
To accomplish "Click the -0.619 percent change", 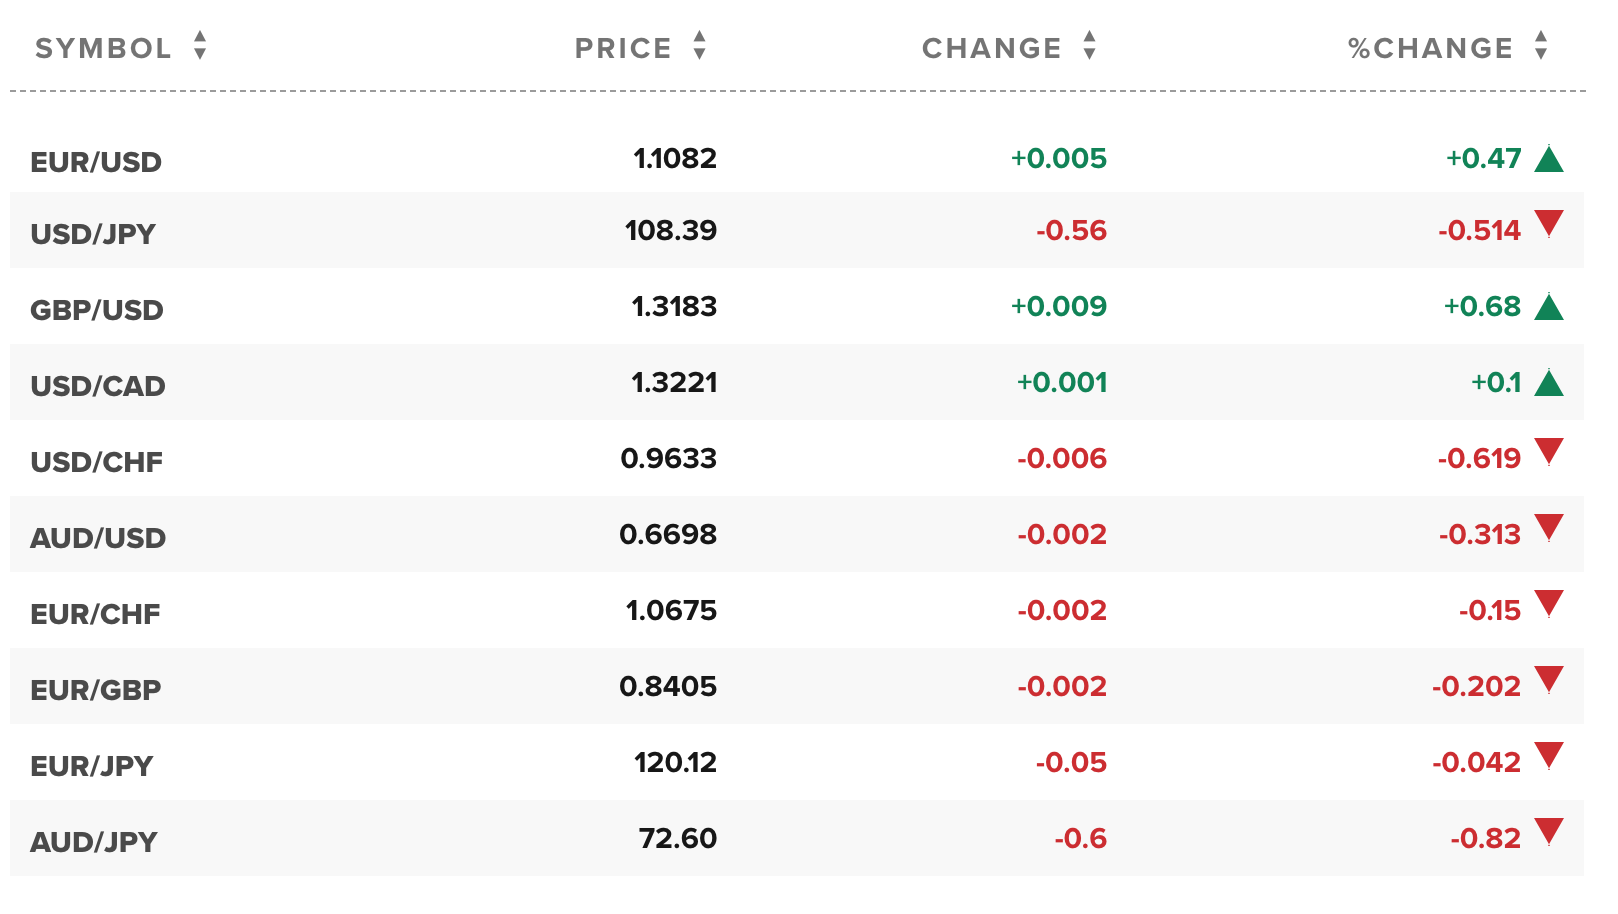I will (1479, 458).
